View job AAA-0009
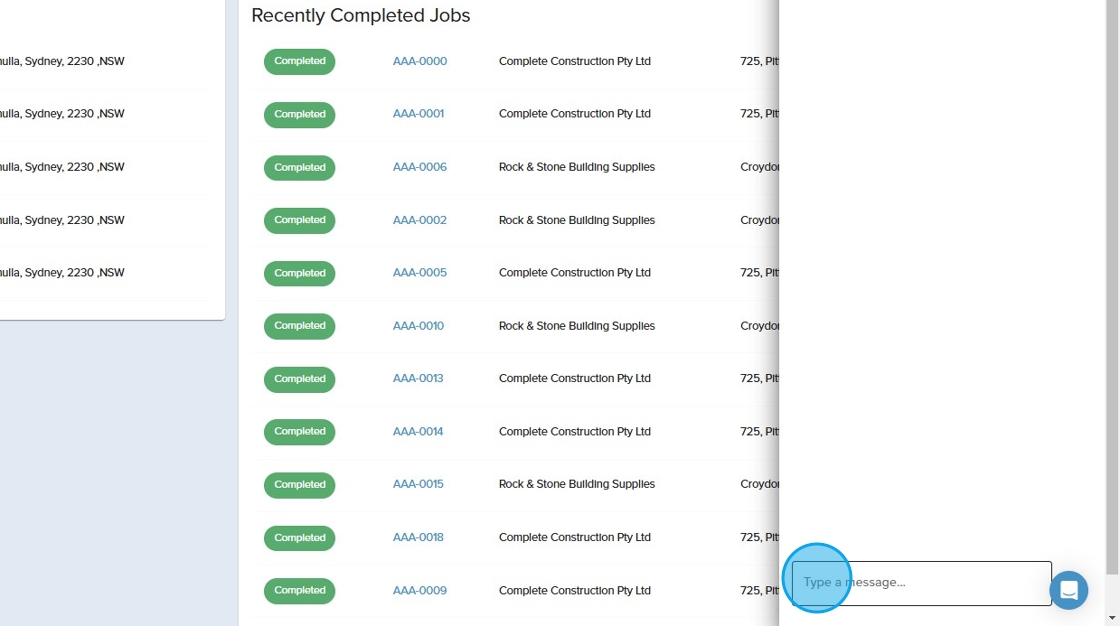Screen dimensions: 1120x626 420,590
